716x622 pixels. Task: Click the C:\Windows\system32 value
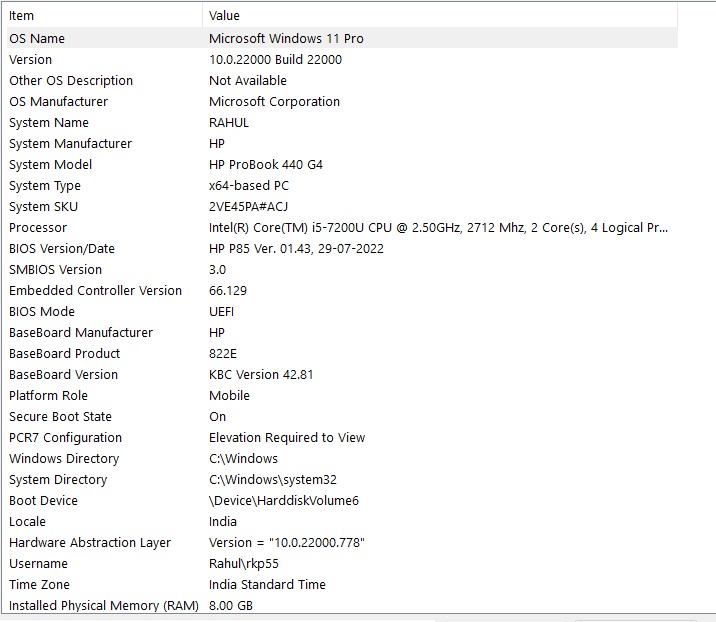pos(273,480)
